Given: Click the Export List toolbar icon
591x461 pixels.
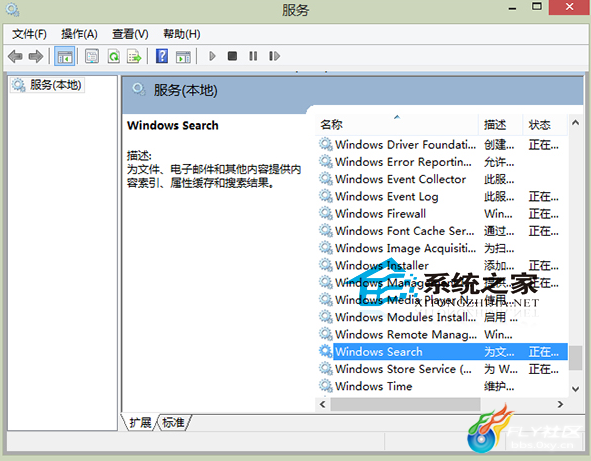Looking at the screenshot, I should click(x=134, y=57).
